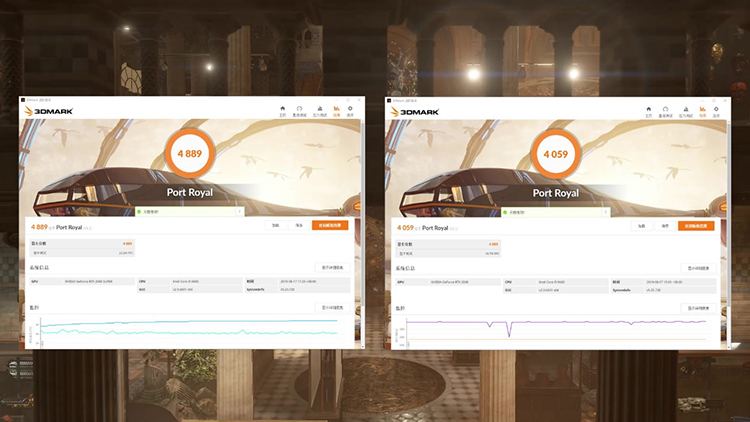
Task: Show system info details in left window
Action: [332, 267]
